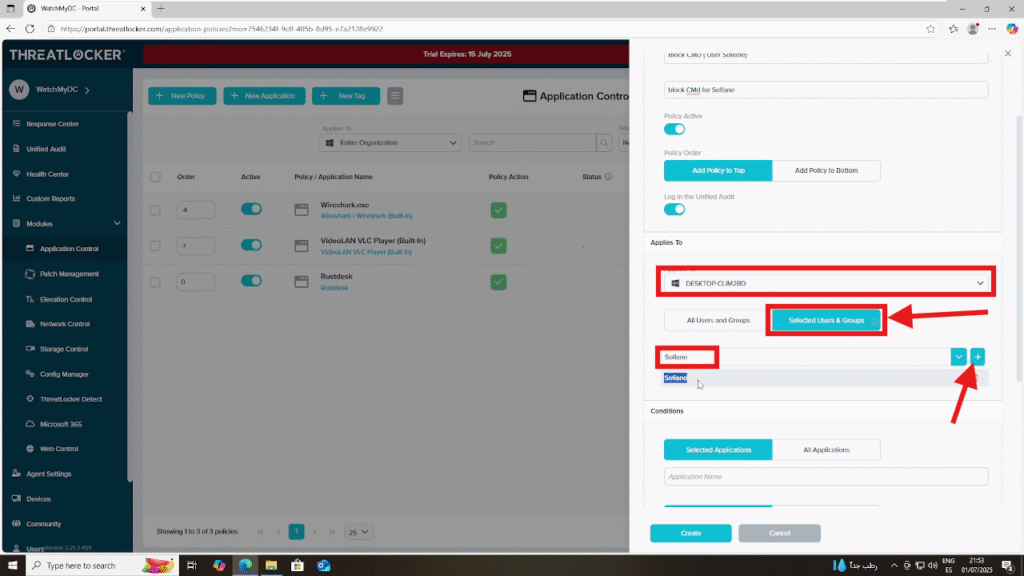The image size is (1024, 576).
Task: Open Devices in sidebar
Action: [x=38, y=499]
